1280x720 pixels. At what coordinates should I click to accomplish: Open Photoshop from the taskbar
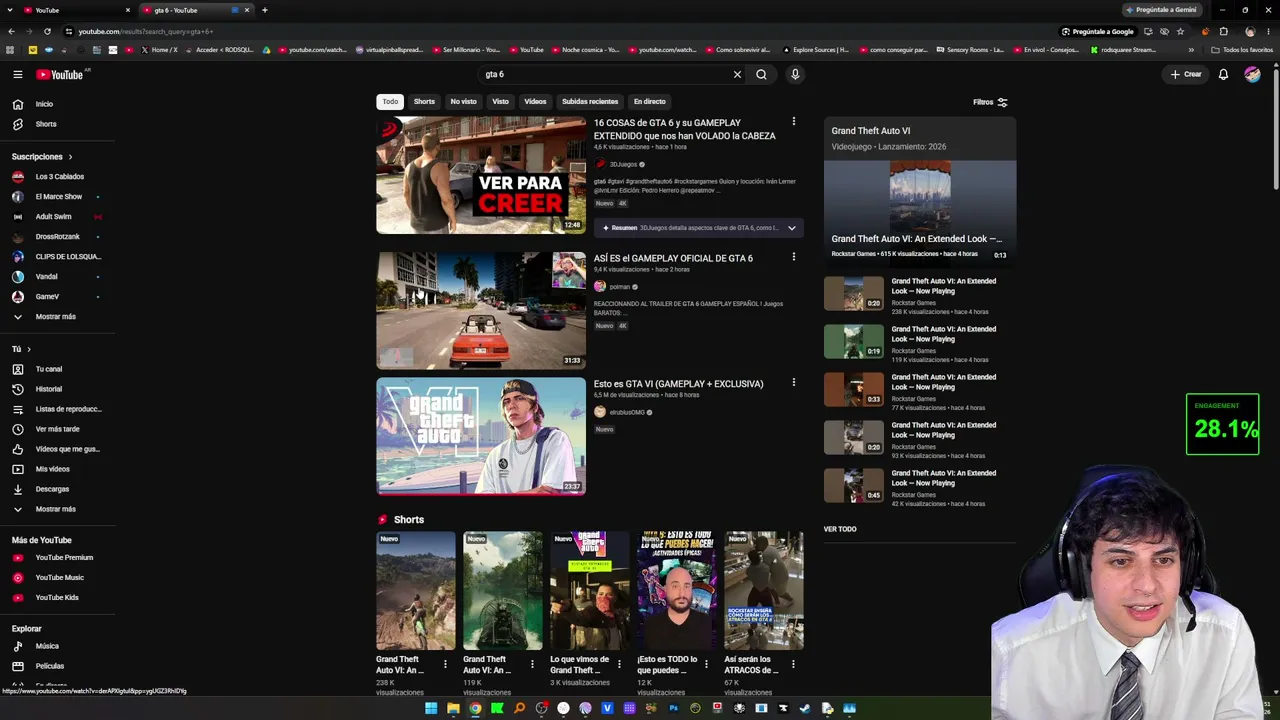point(673,708)
